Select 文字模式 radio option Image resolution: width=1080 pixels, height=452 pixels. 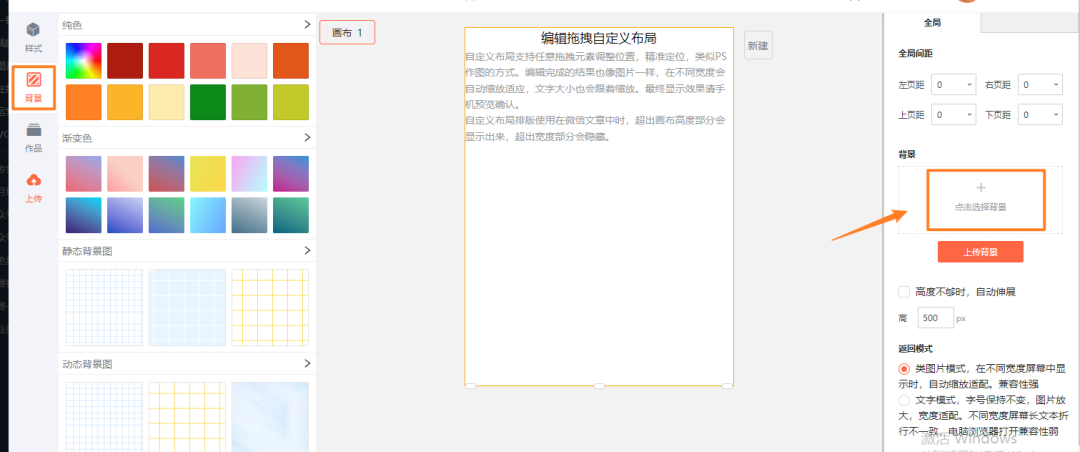click(x=904, y=400)
